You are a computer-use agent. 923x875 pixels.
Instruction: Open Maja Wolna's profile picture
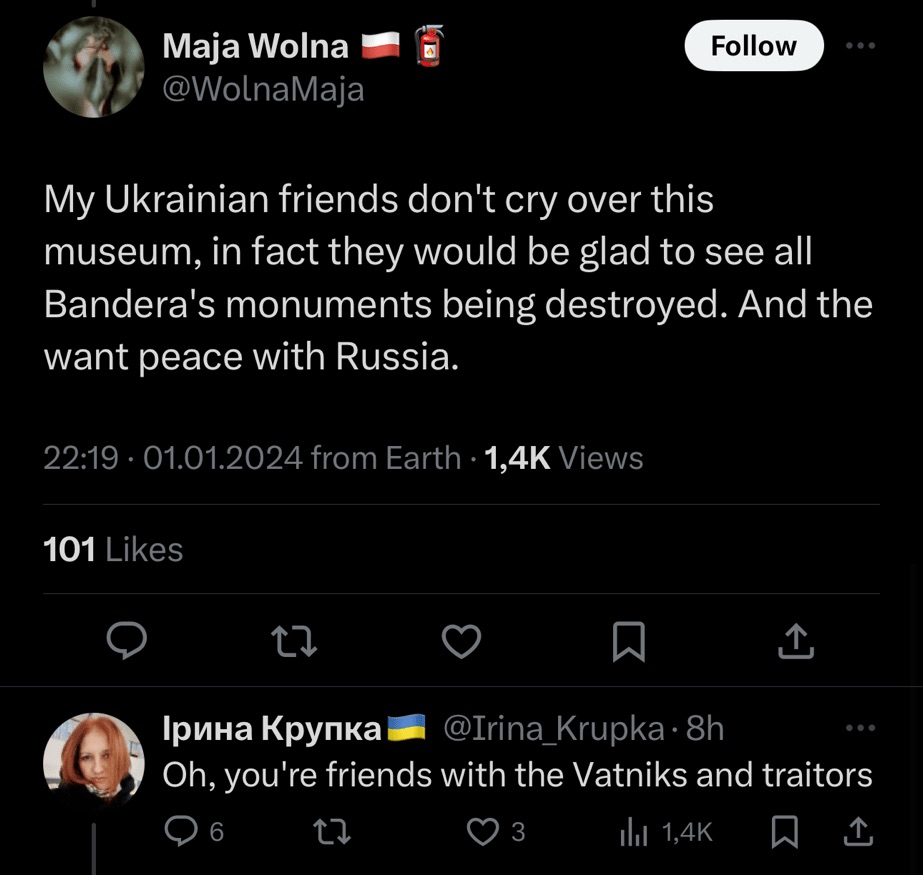[93, 67]
